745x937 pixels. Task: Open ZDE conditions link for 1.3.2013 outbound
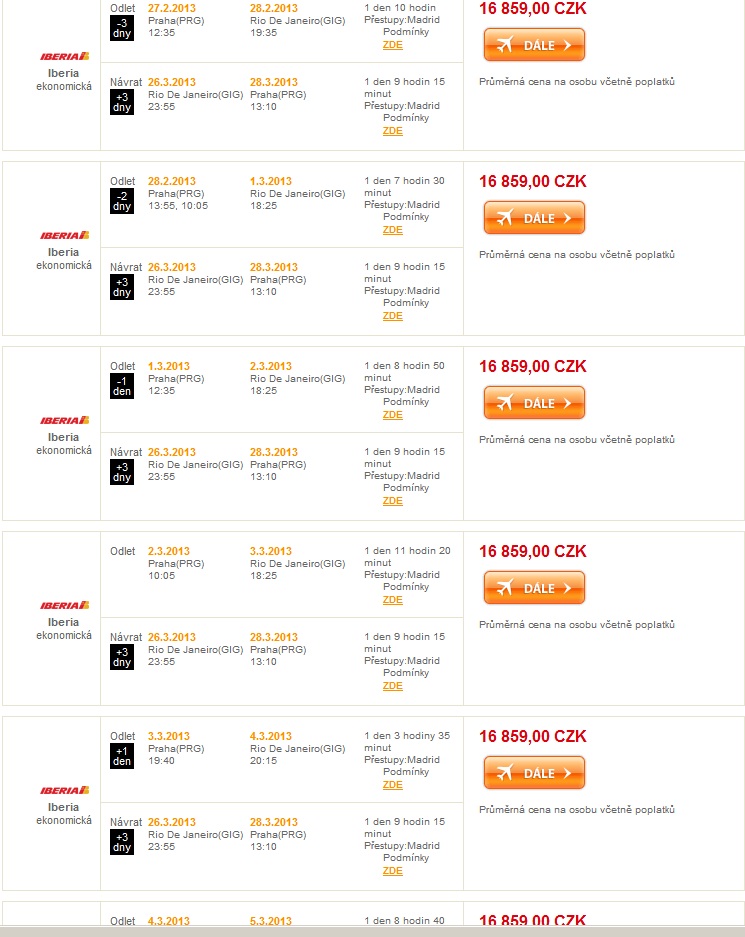393,415
